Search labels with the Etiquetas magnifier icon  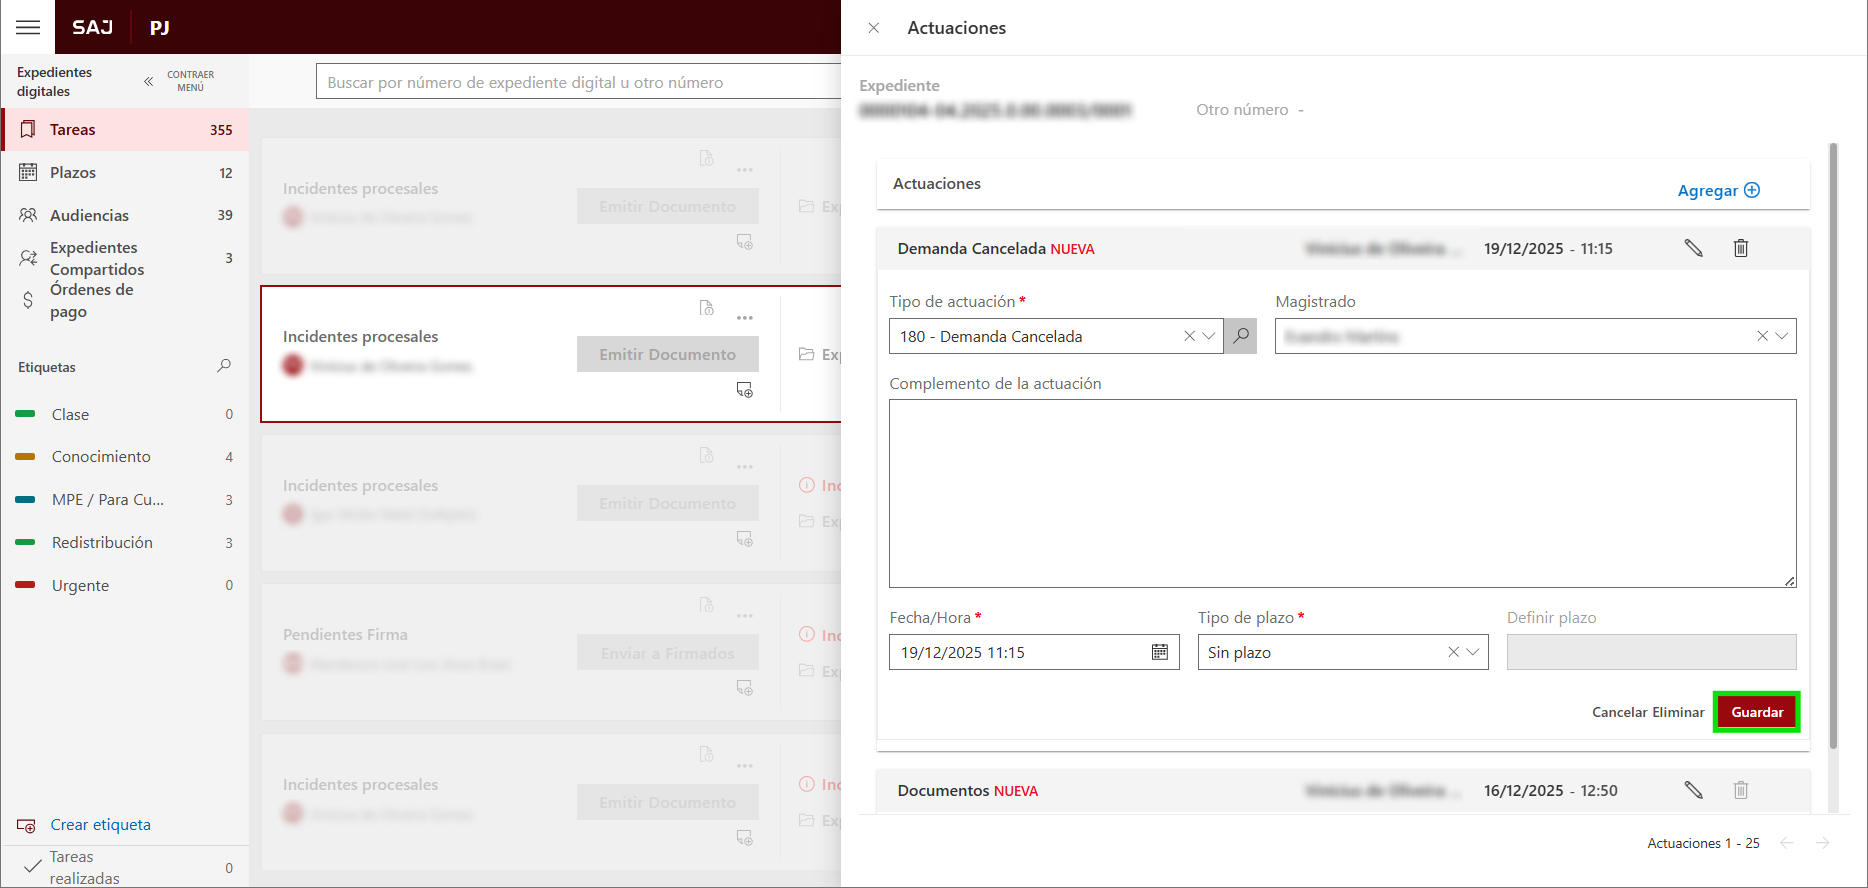pos(224,366)
